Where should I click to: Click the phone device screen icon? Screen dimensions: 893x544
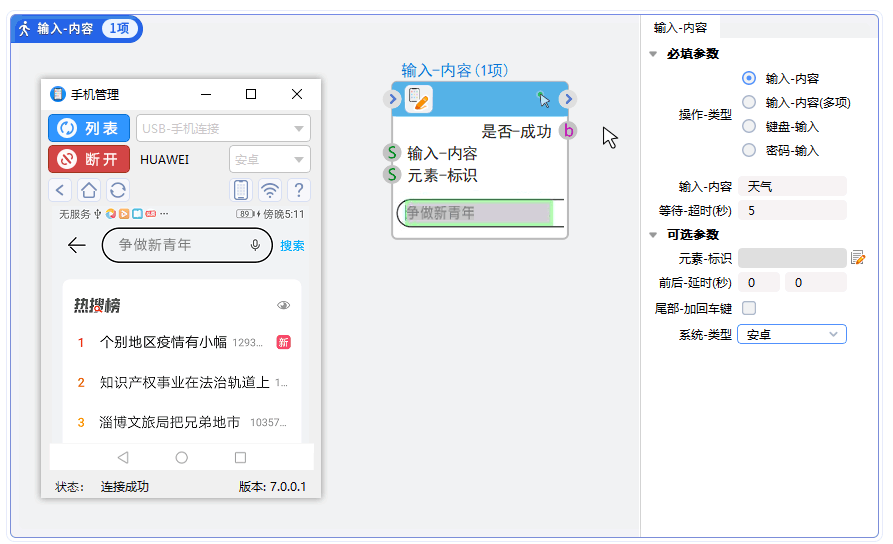point(241,190)
